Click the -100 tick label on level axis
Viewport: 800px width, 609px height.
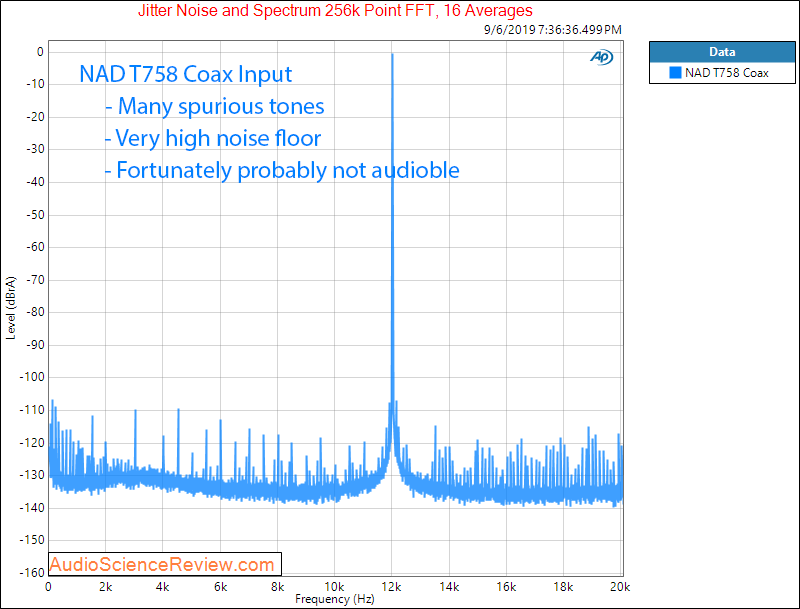[x=32, y=377]
